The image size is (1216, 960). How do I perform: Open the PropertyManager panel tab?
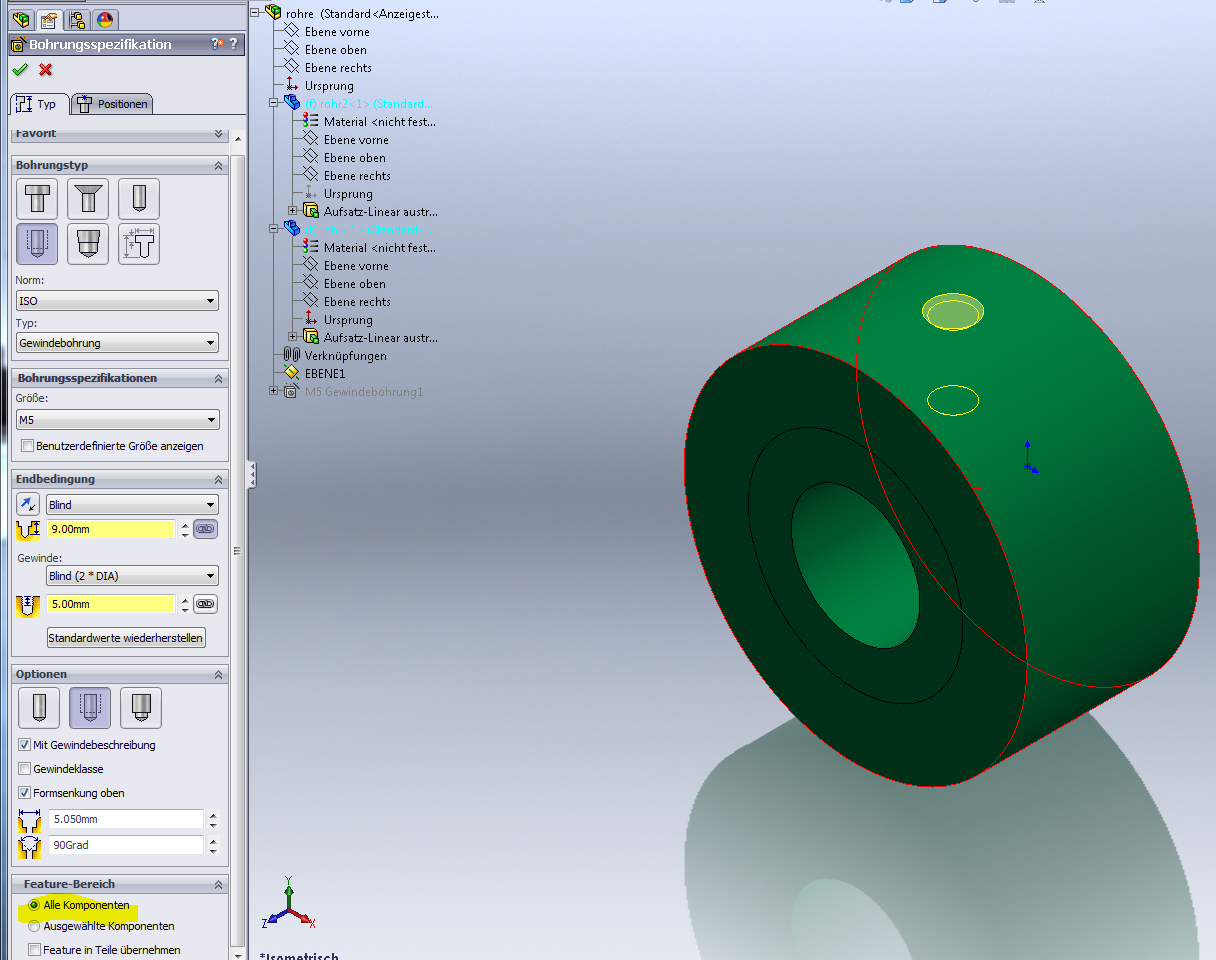point(49,20)
